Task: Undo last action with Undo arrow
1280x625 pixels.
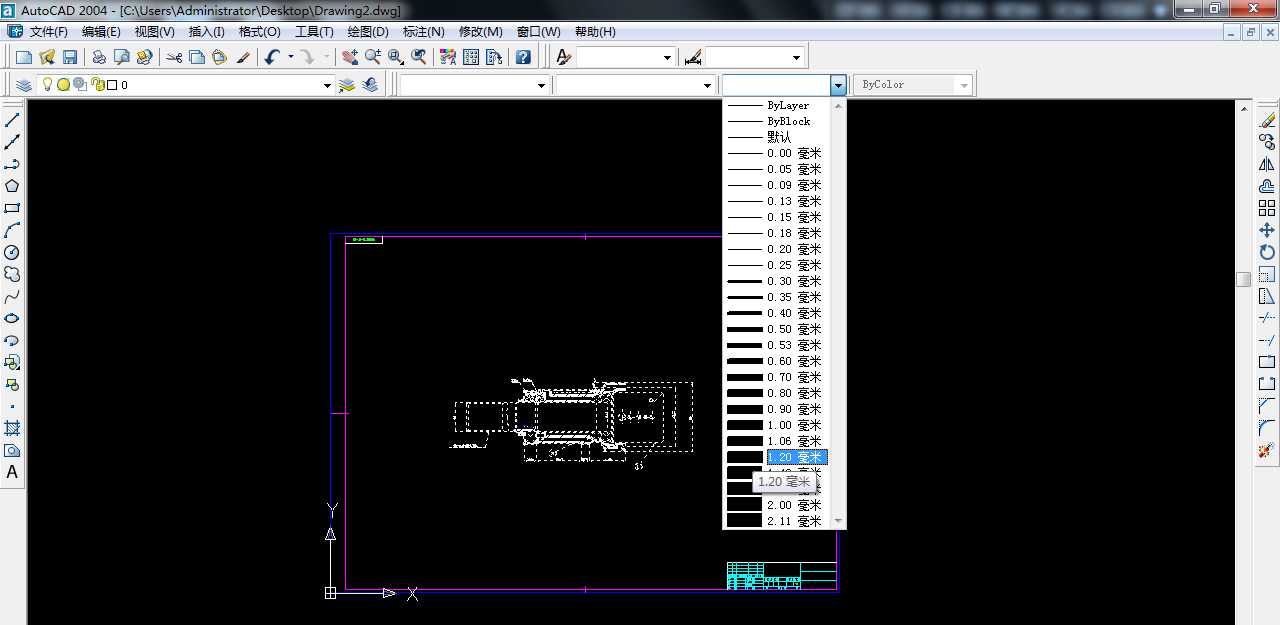Action: [273, 57]
